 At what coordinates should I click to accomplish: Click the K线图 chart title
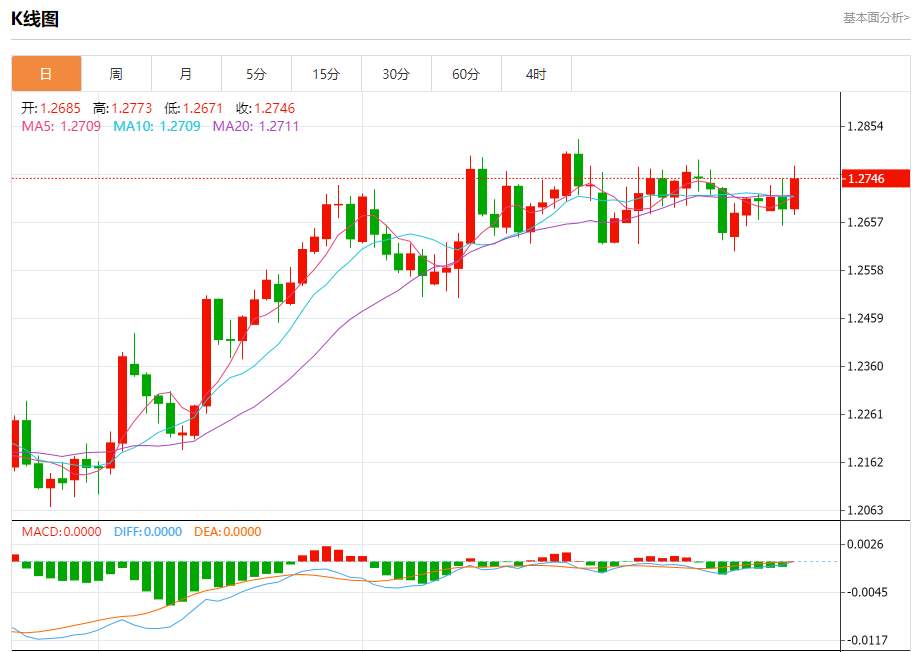click(35, 18)
